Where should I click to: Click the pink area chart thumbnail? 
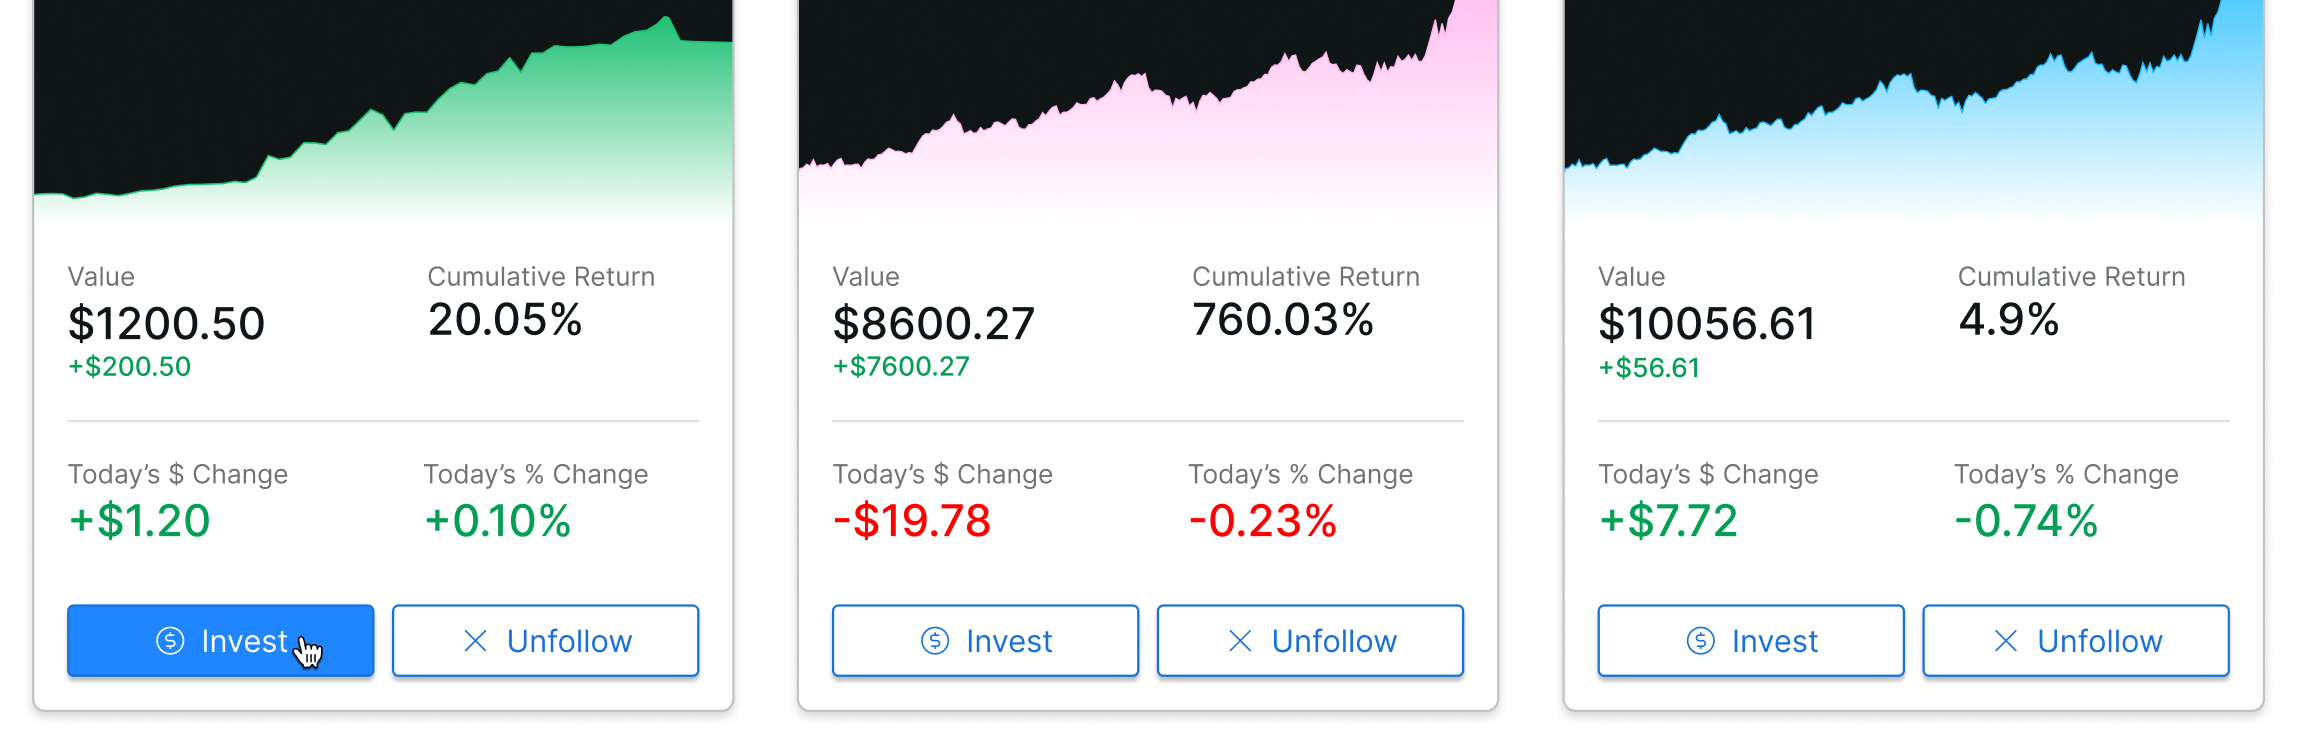pyautogui.click(x=1148, y=110)
